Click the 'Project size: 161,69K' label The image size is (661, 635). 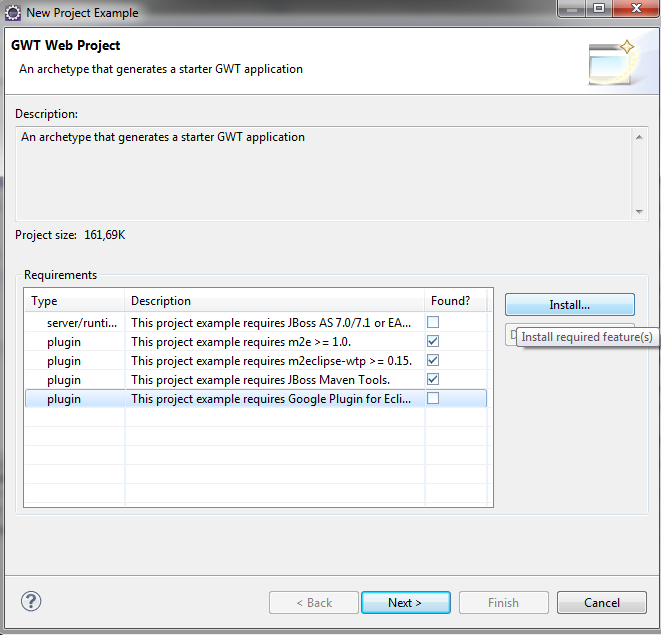[x=70, y=235]
